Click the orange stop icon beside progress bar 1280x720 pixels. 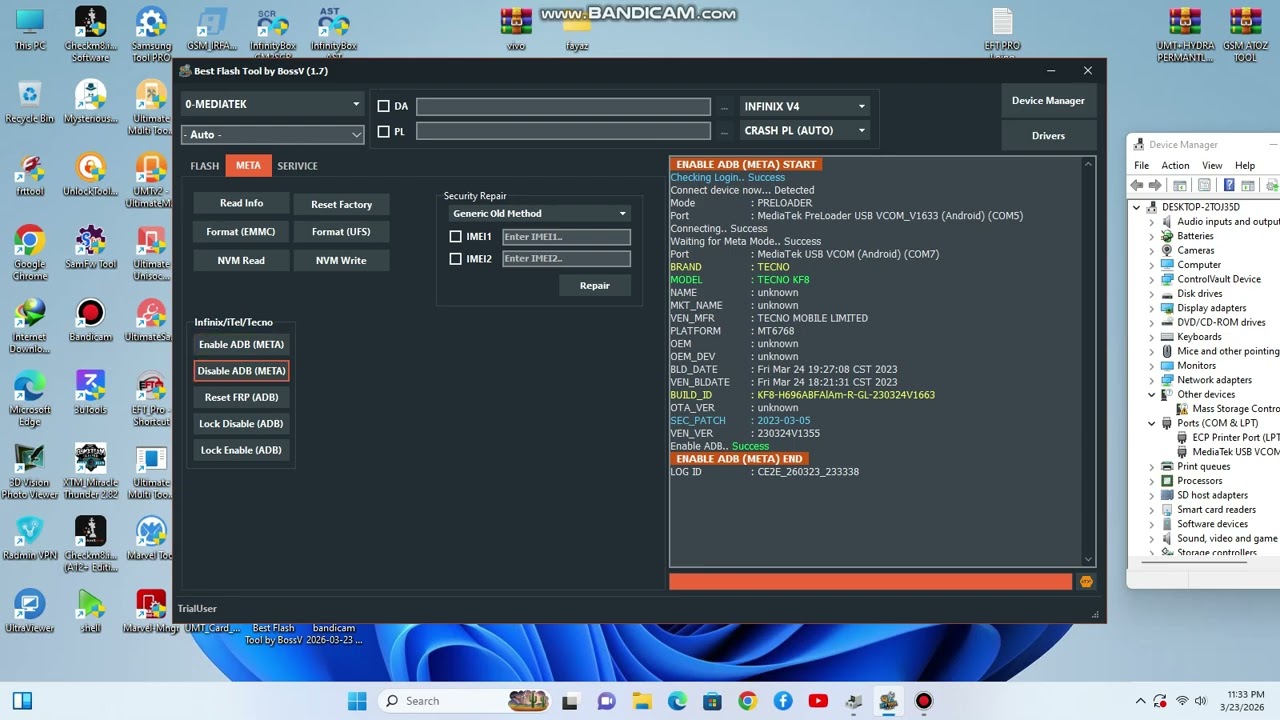tap(1086, 582)
